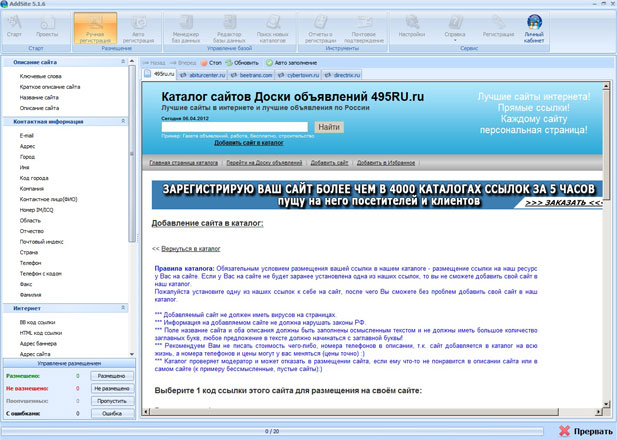Viewport: 617px width, 440px height.
Task: Switch to the directrix.ru tab
Action: [342, 75]
